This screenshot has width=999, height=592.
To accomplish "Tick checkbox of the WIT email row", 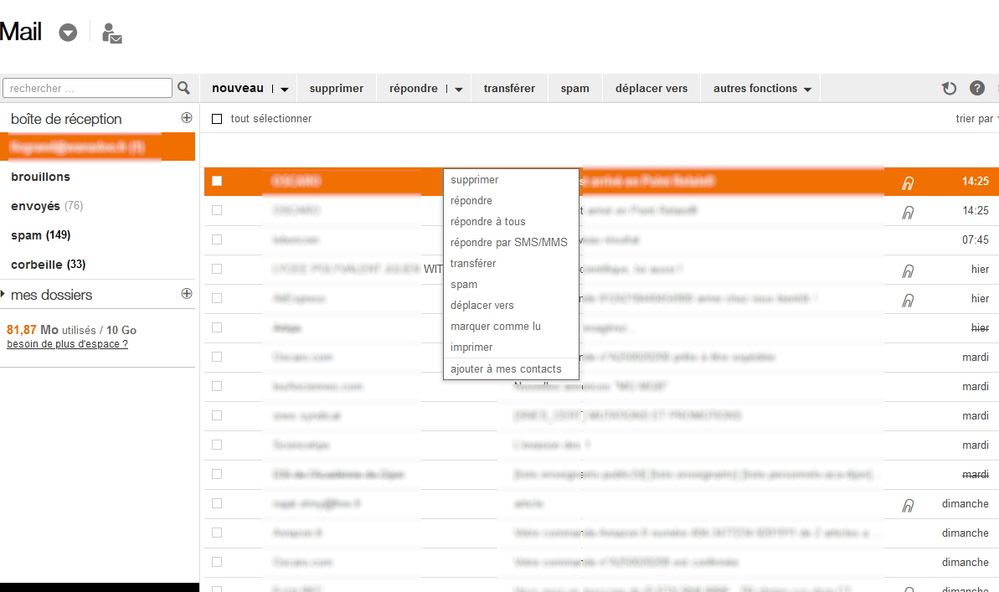I will [x=217, y=269].
